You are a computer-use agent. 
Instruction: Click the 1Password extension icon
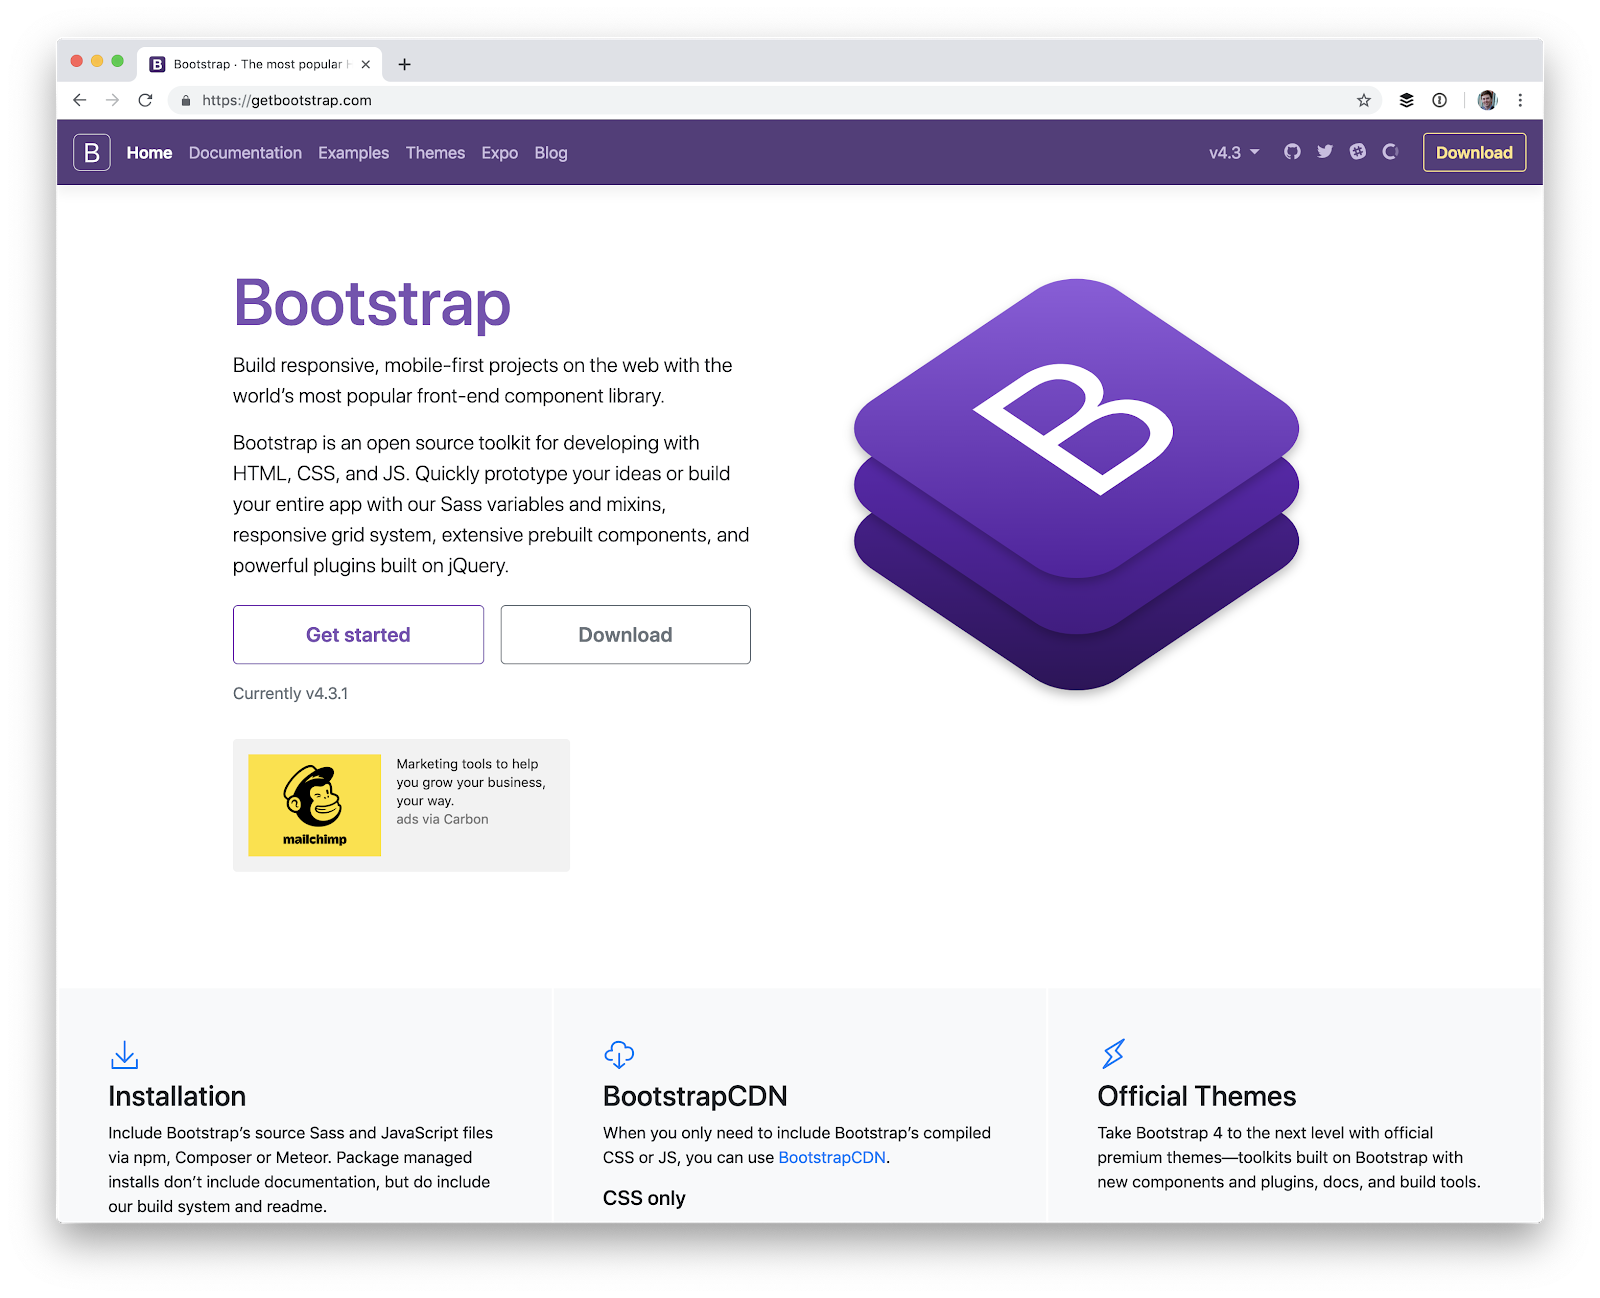[1439, 100]
